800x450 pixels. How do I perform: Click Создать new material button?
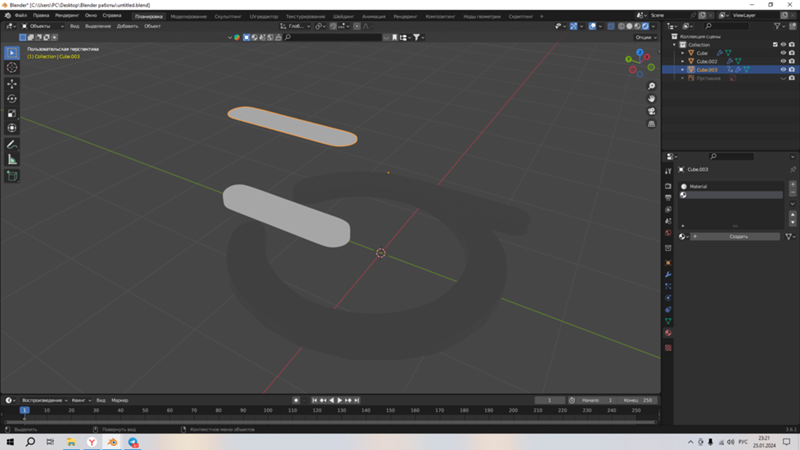[x=738, y=237]
